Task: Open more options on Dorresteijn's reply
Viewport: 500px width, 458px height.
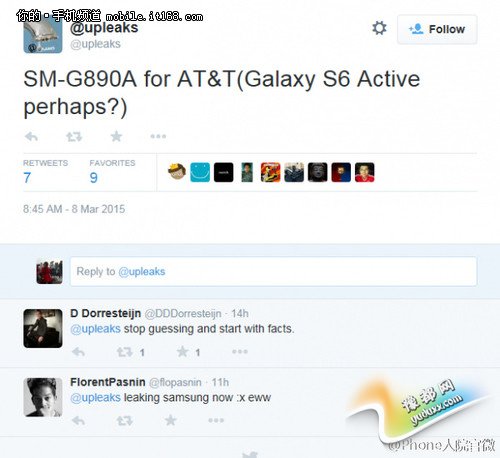Action: click(240, 351)
